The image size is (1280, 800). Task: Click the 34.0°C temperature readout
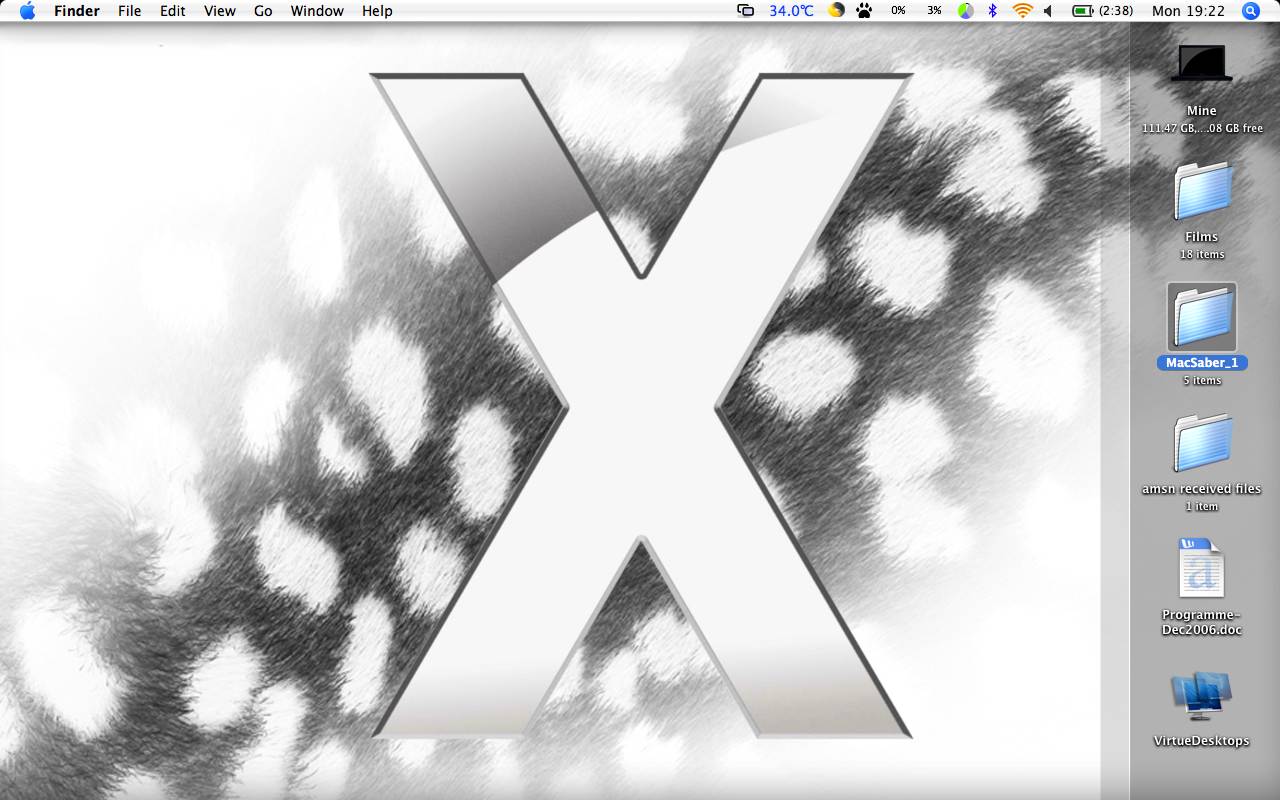click(791, 11)
